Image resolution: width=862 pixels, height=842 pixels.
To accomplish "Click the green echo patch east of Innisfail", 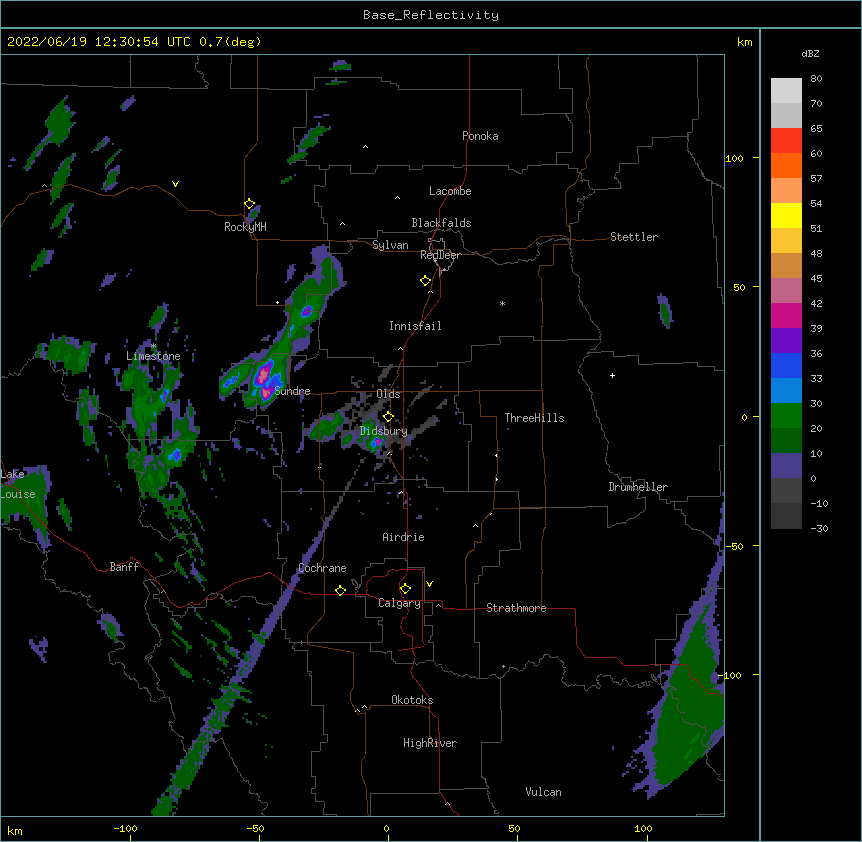I will (665, 312).
